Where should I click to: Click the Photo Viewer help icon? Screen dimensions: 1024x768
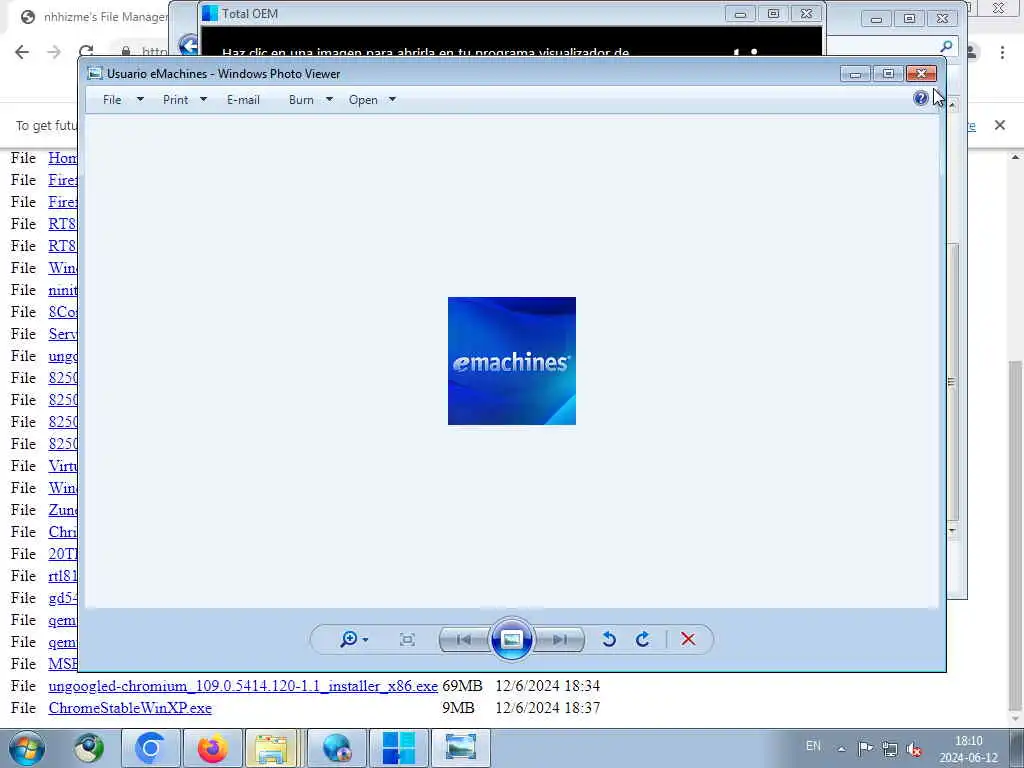tap(920, 99)
